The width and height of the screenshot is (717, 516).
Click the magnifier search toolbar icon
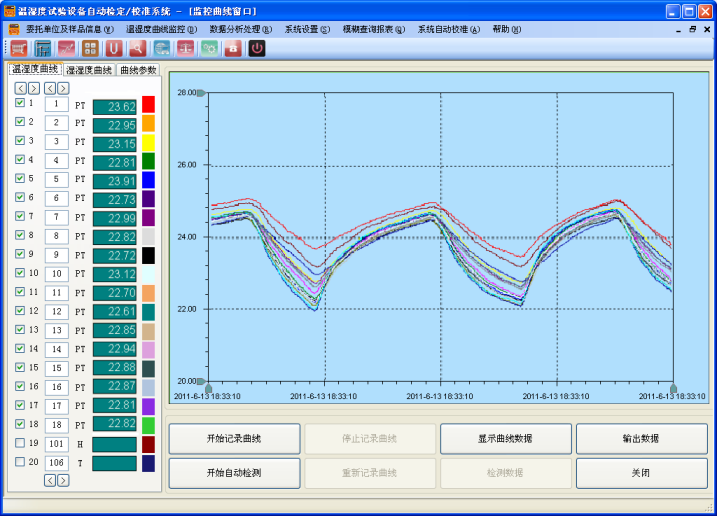(137, 48)
